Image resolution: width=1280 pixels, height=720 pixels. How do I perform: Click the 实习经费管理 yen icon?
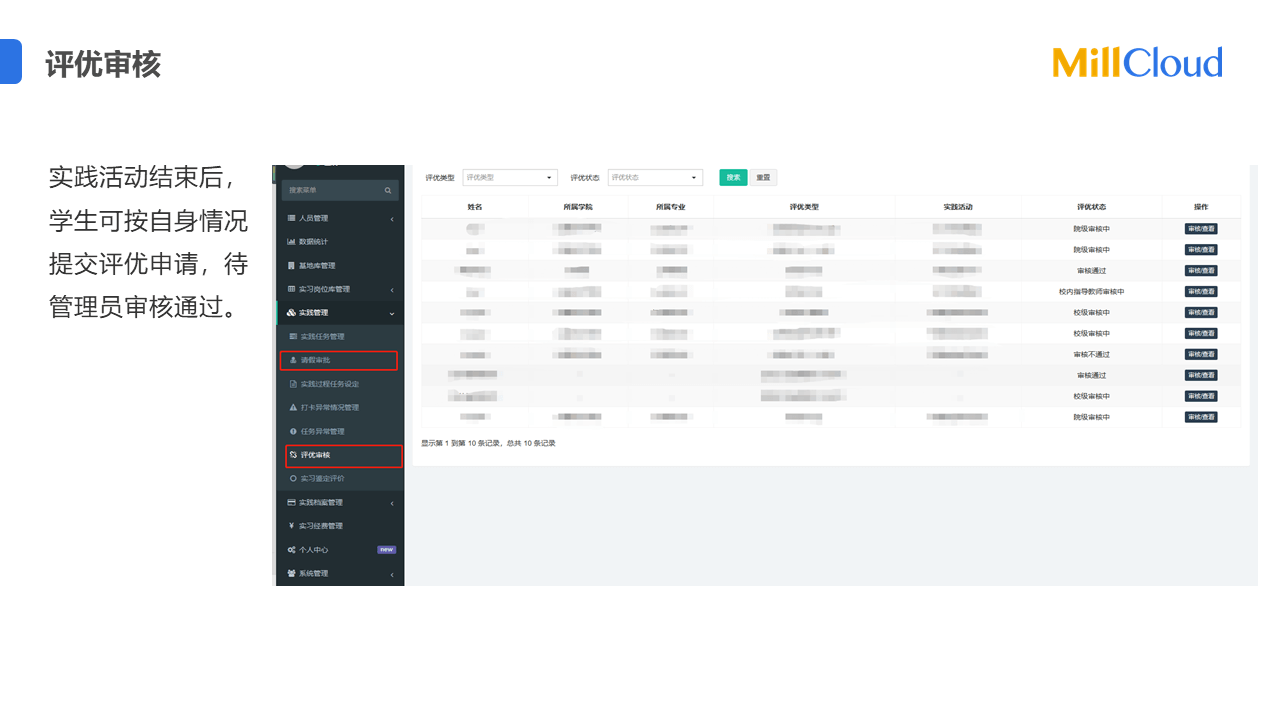[x=291, y=526]
